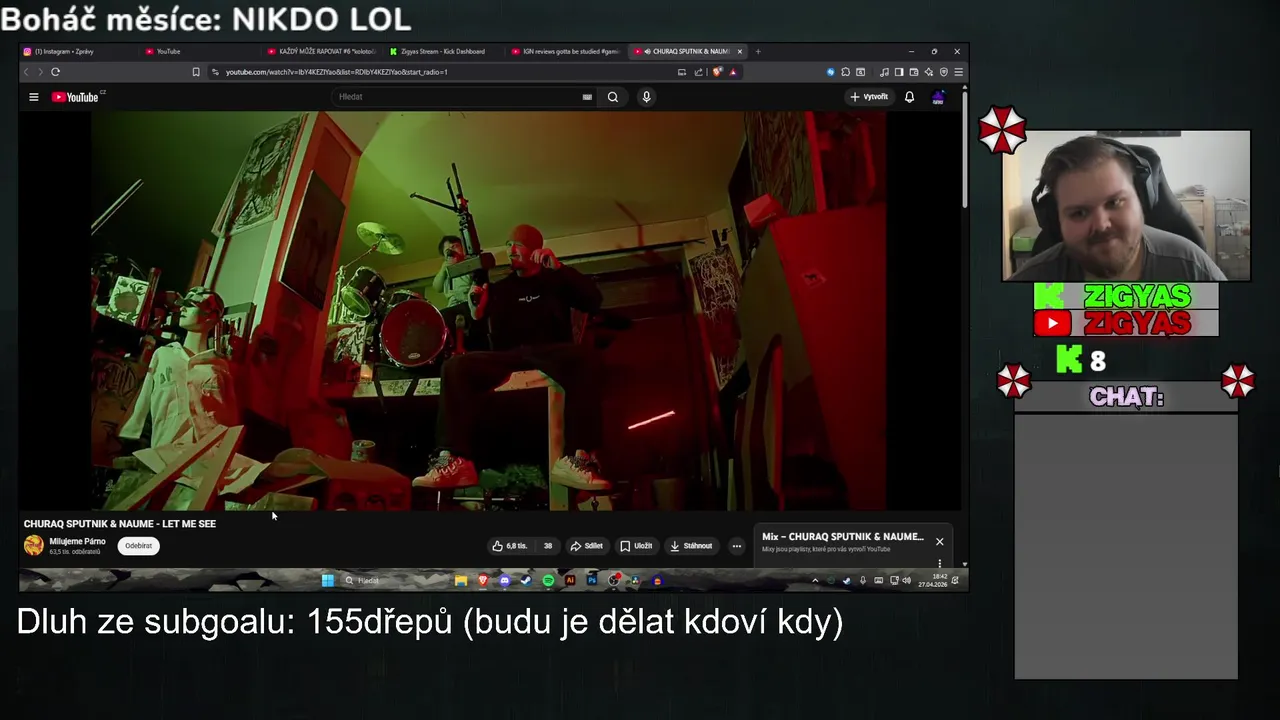
Task: Bookmark this page via bookmark icon
Action: click(x=196, y=72)
